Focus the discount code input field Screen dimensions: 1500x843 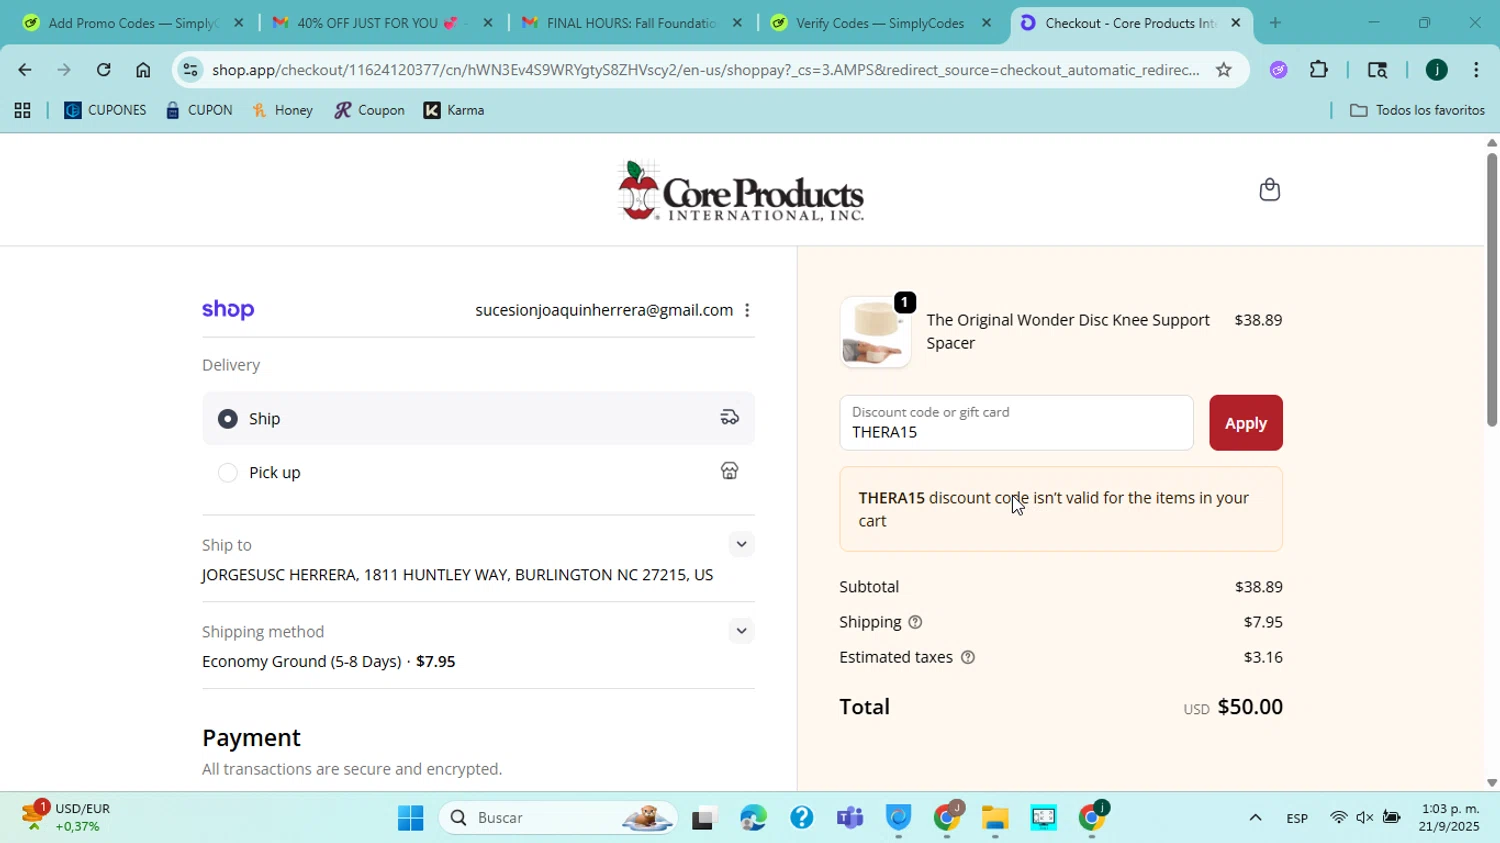1016,423
